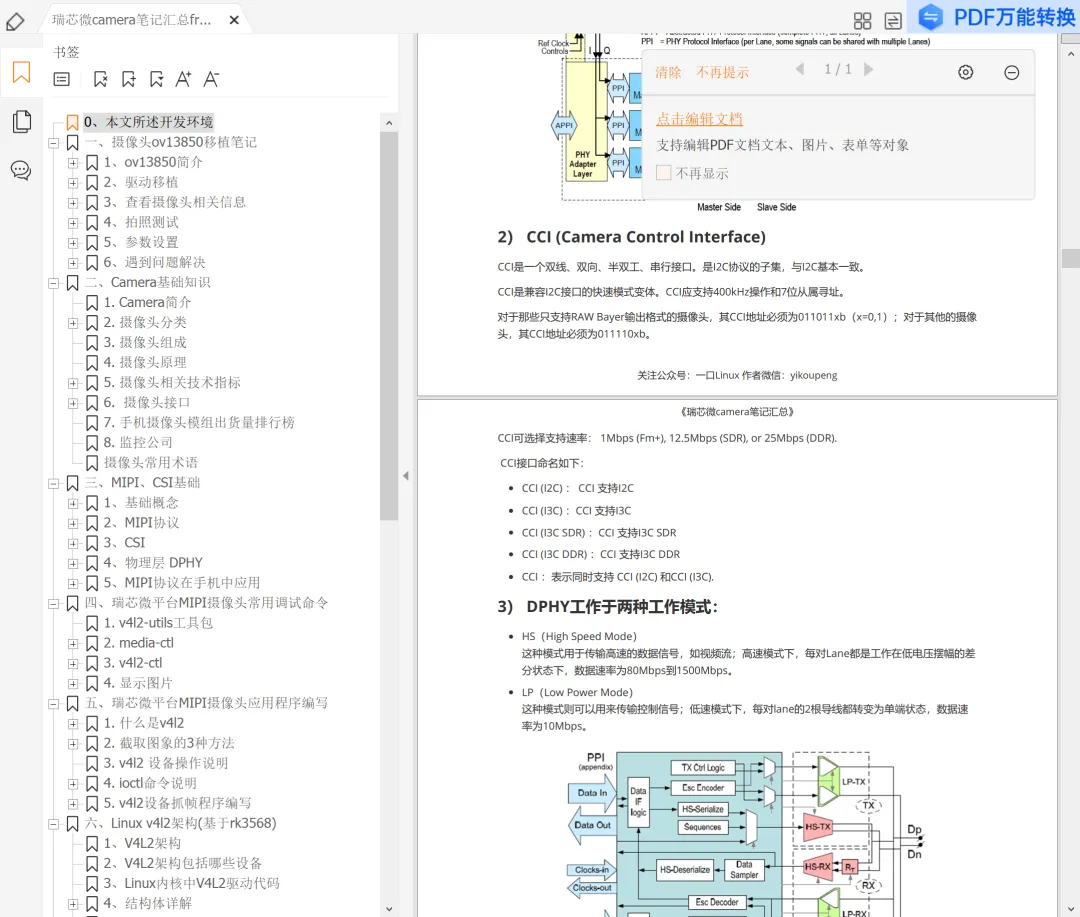This screenshot has height=917, width=1080.
Task: Select bookmark 3、Linux内核中V4L2驱动代码
Action: [x=191, y=883]
